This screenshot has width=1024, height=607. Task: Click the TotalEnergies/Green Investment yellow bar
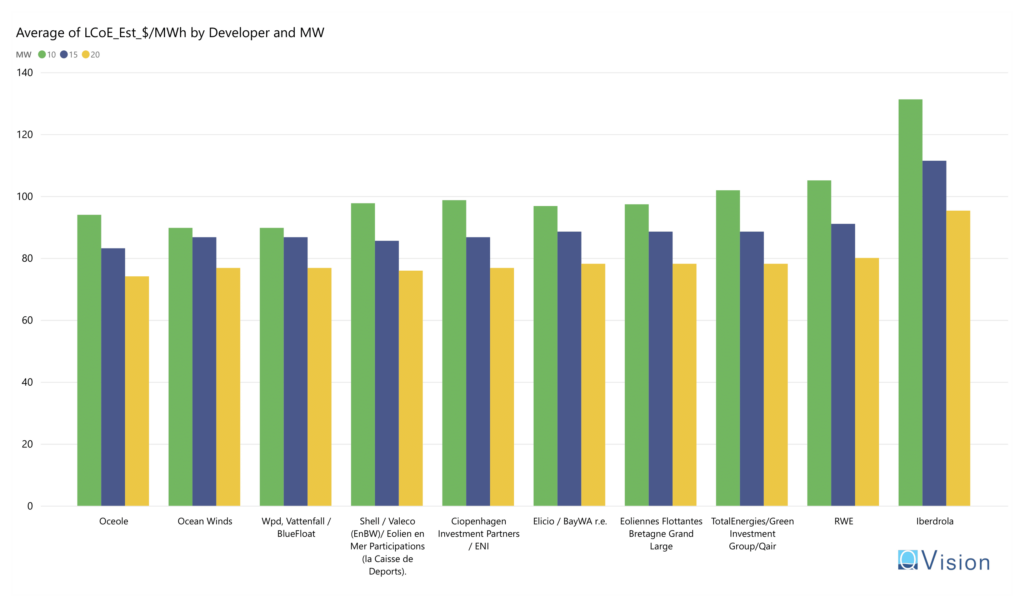tap(775, 385)
